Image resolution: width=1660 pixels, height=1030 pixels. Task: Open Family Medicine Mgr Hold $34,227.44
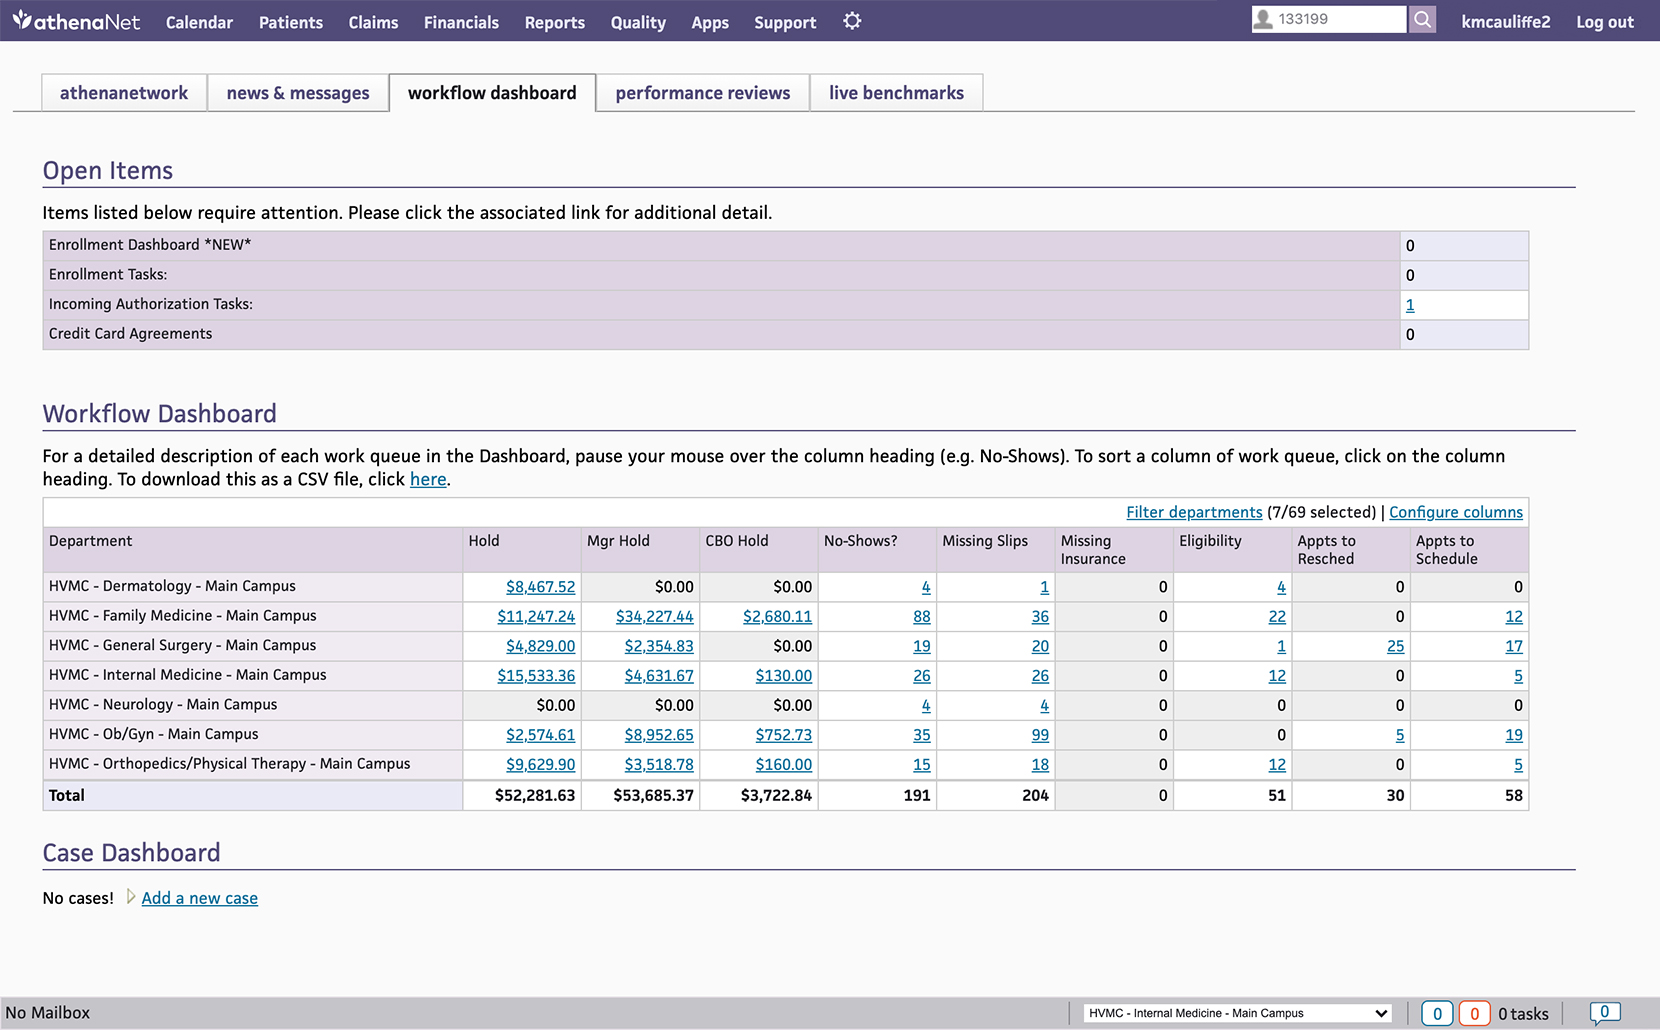(x=654, y=617)
